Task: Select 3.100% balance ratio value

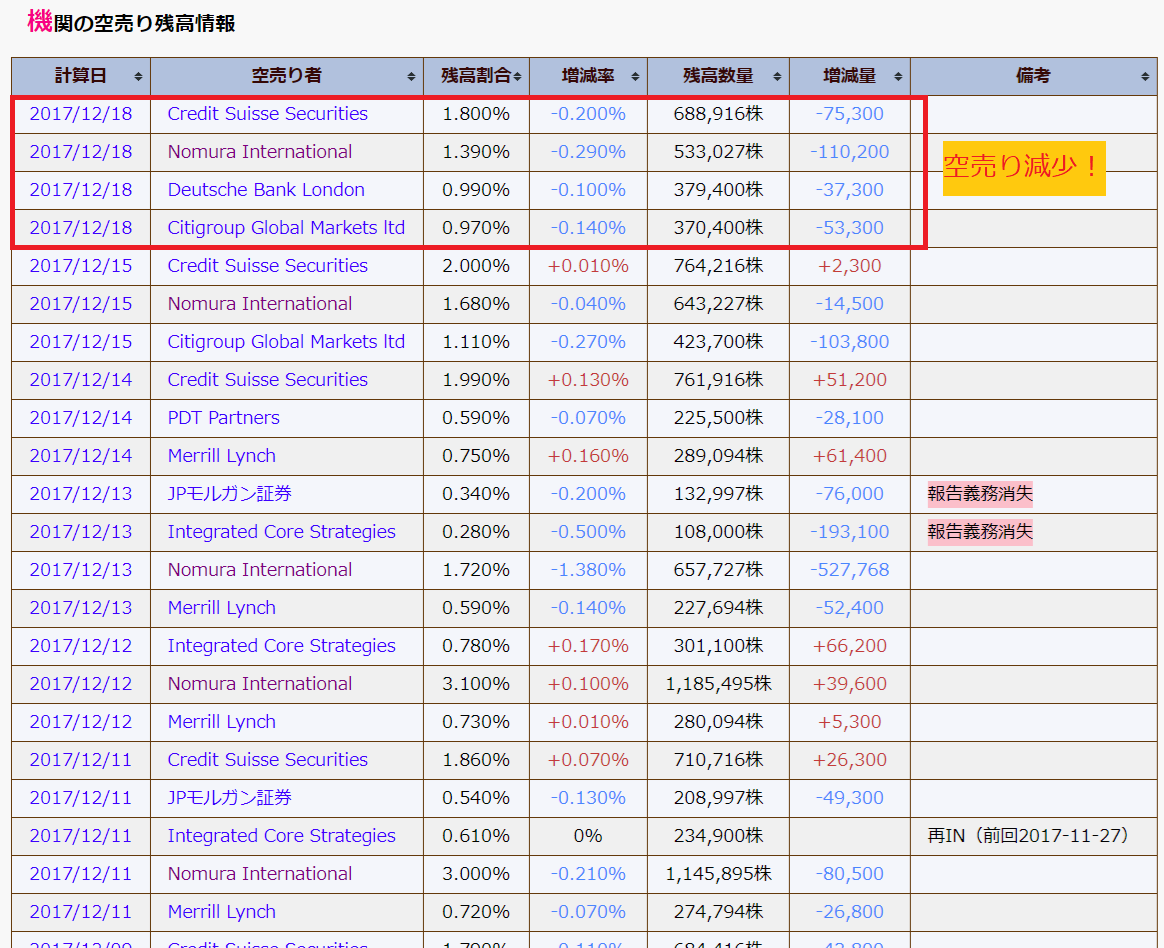Action: click(476, 684)
